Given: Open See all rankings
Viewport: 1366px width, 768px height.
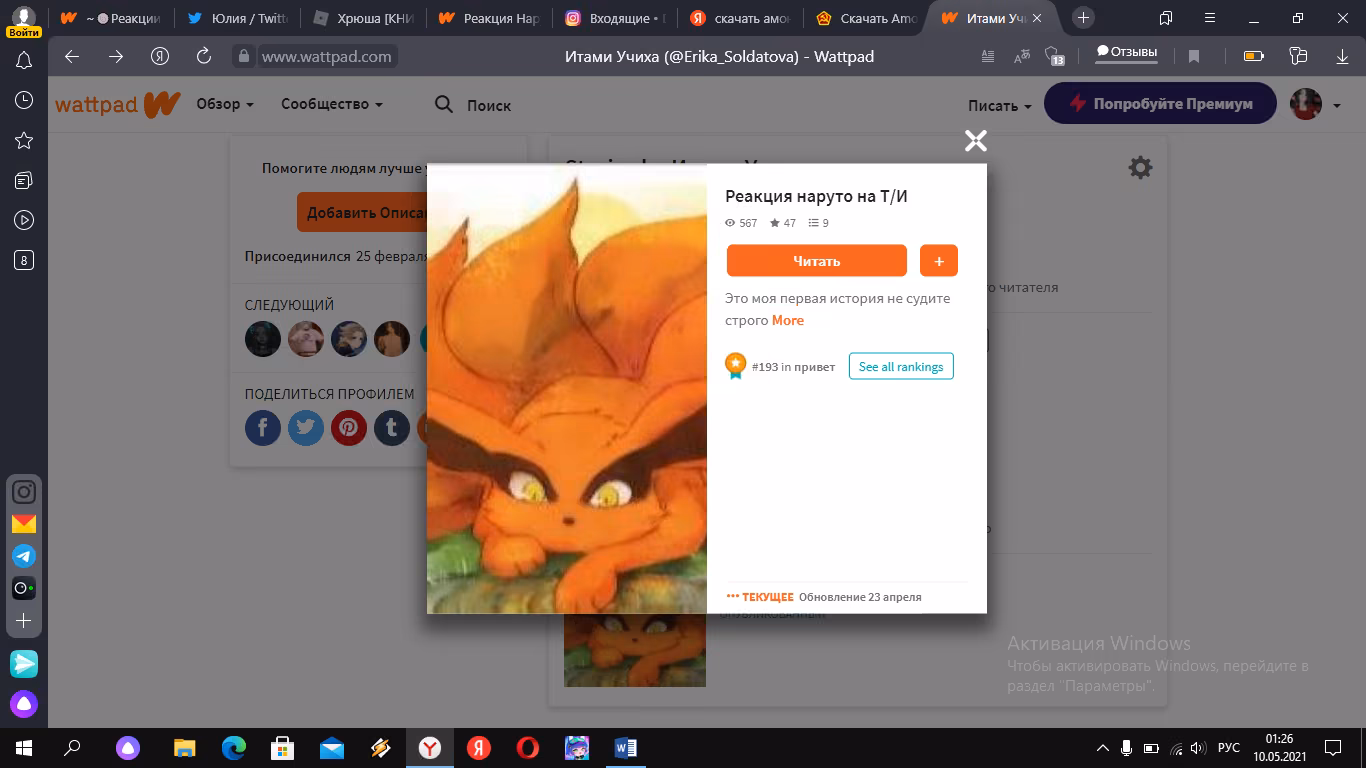Looking at the screenshot, I should point(901,366).
